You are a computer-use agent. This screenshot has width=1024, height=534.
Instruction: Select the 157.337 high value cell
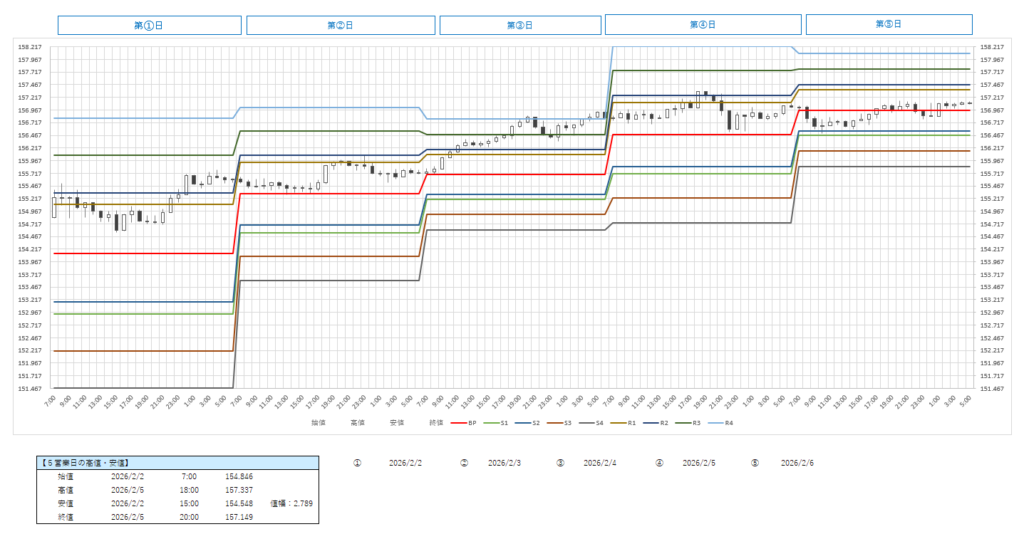(239, 490)
